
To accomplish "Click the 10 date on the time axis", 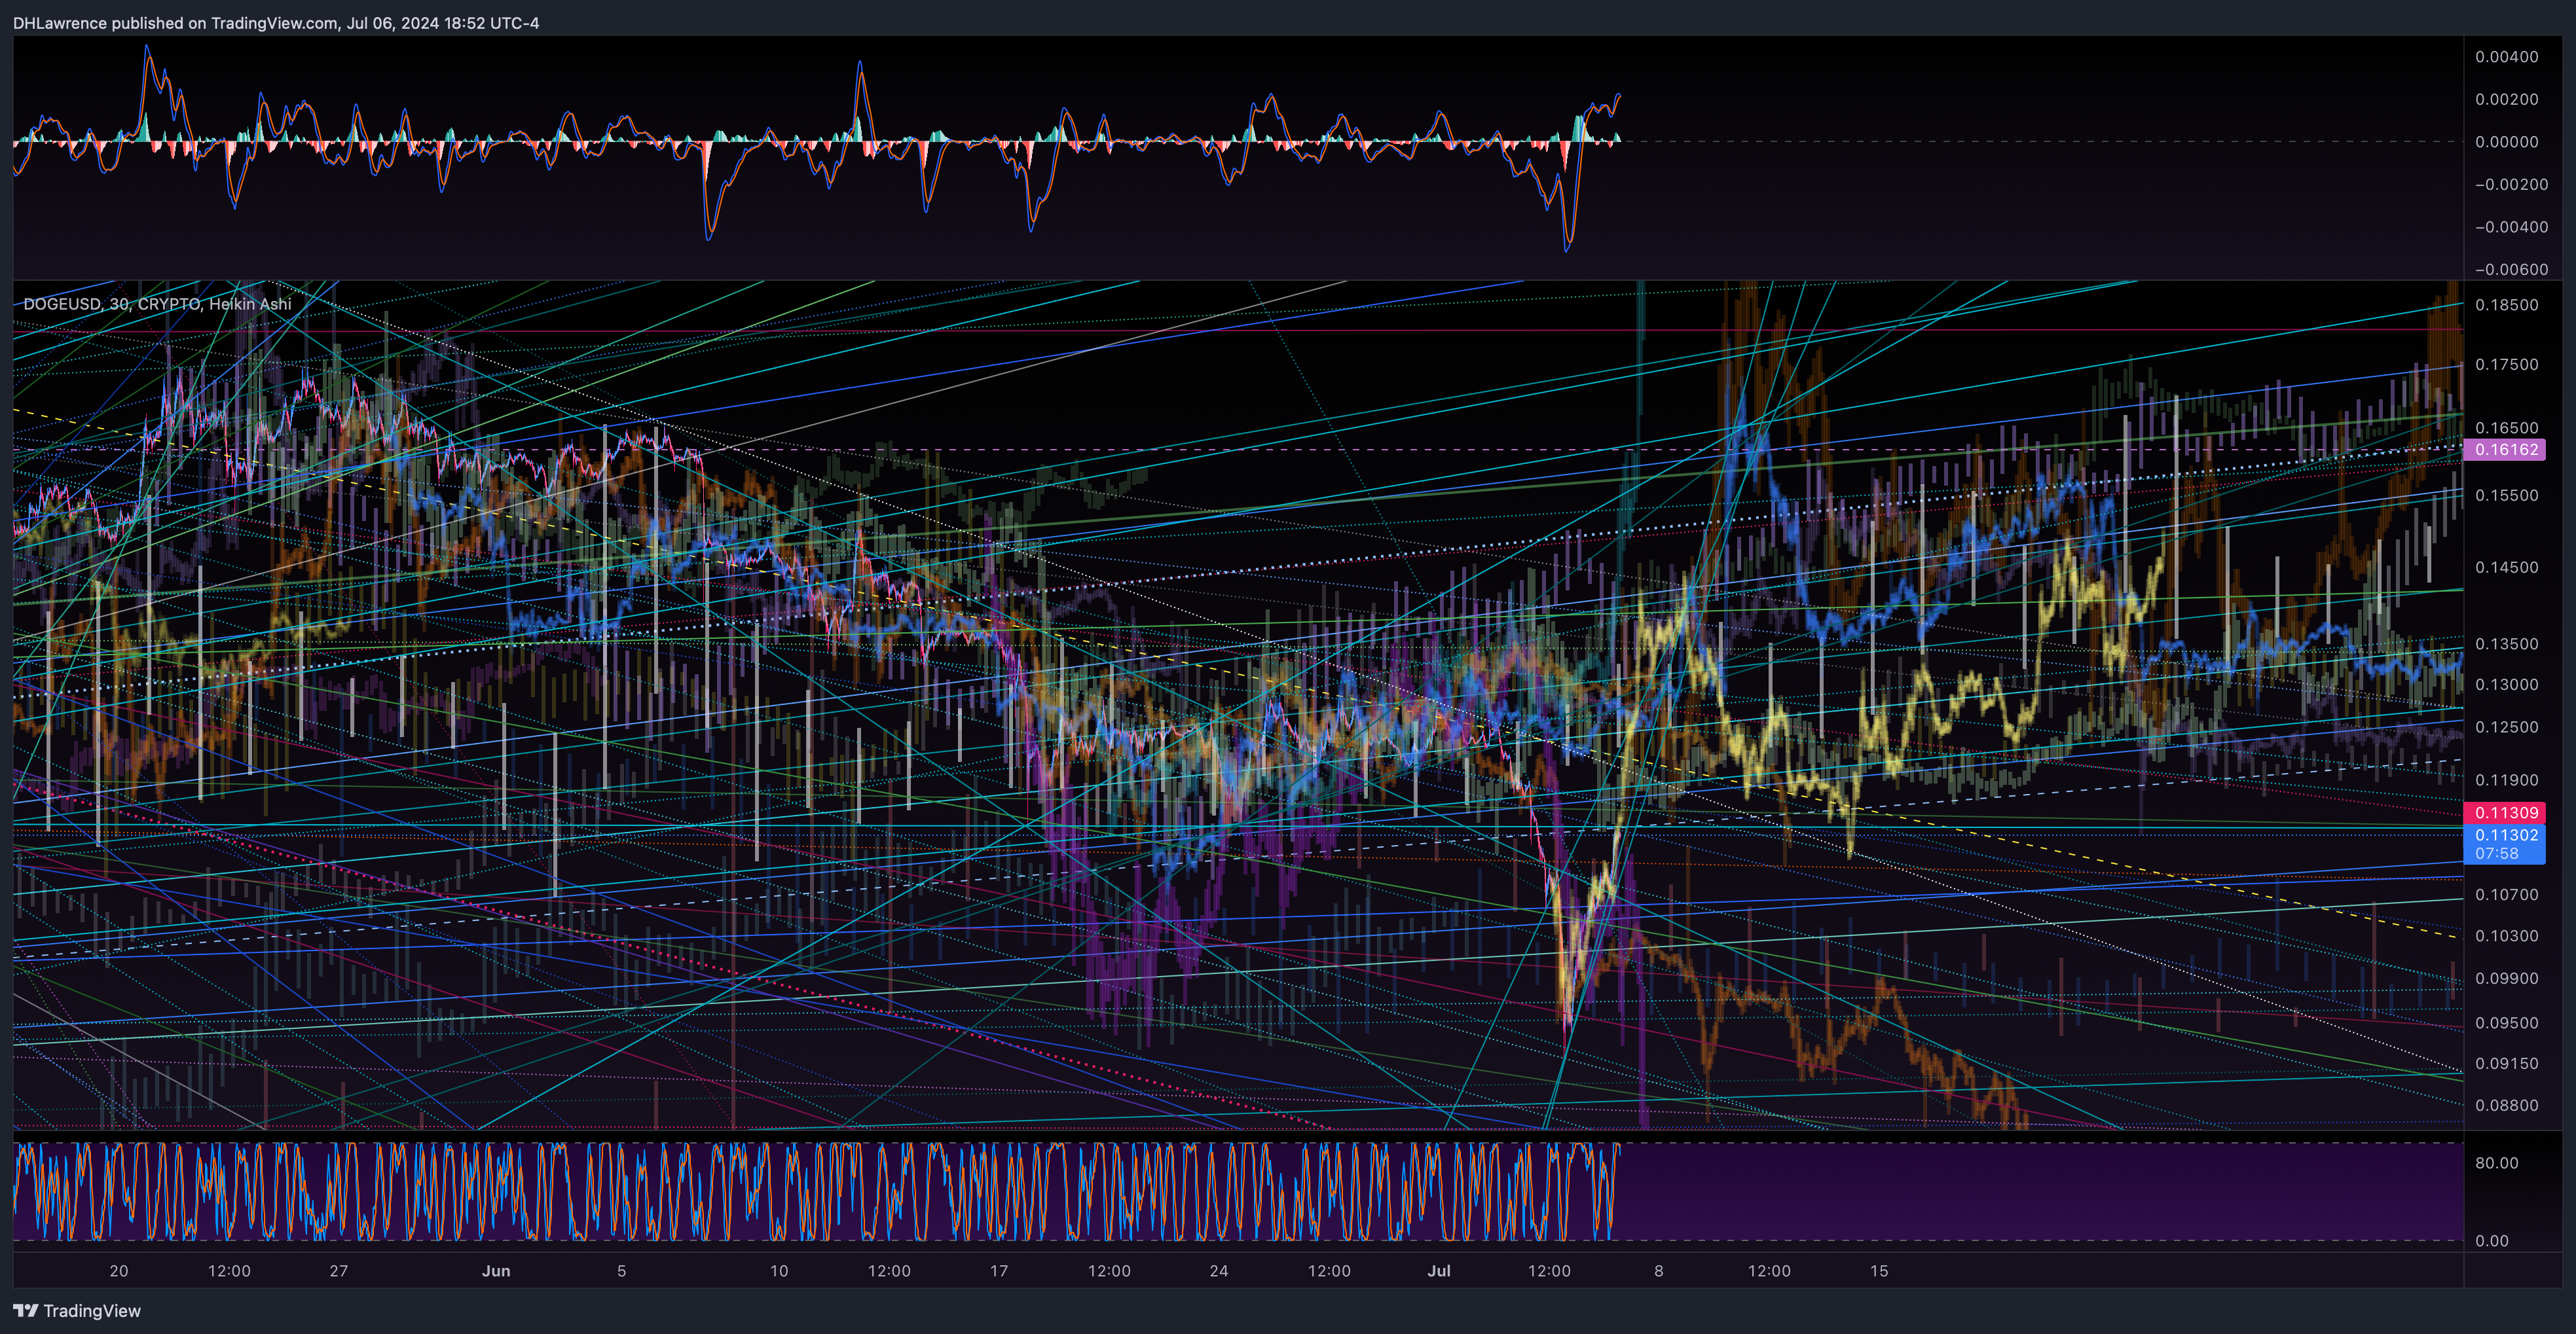I will (779, 1271).
